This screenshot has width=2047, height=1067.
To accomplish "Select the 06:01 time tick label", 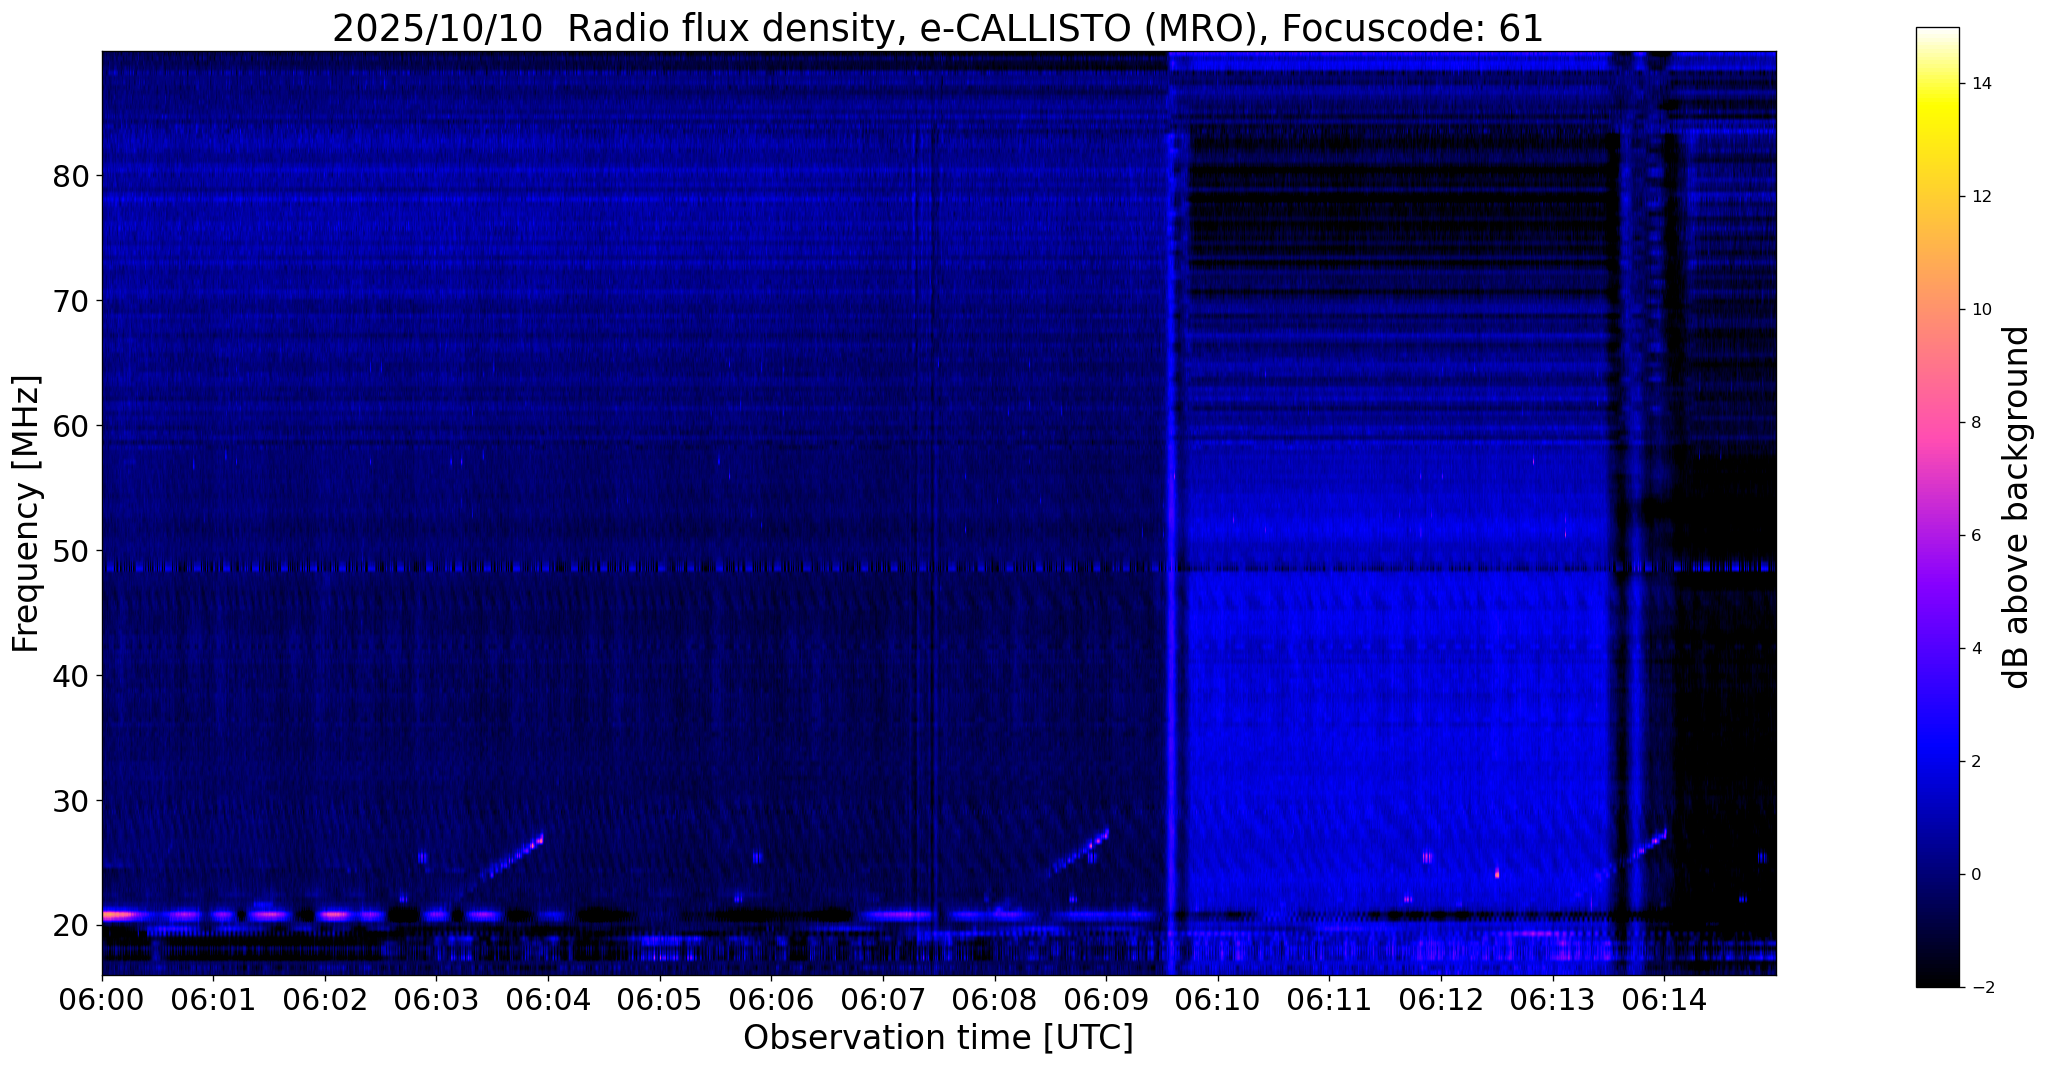I will click(213, 1000).
